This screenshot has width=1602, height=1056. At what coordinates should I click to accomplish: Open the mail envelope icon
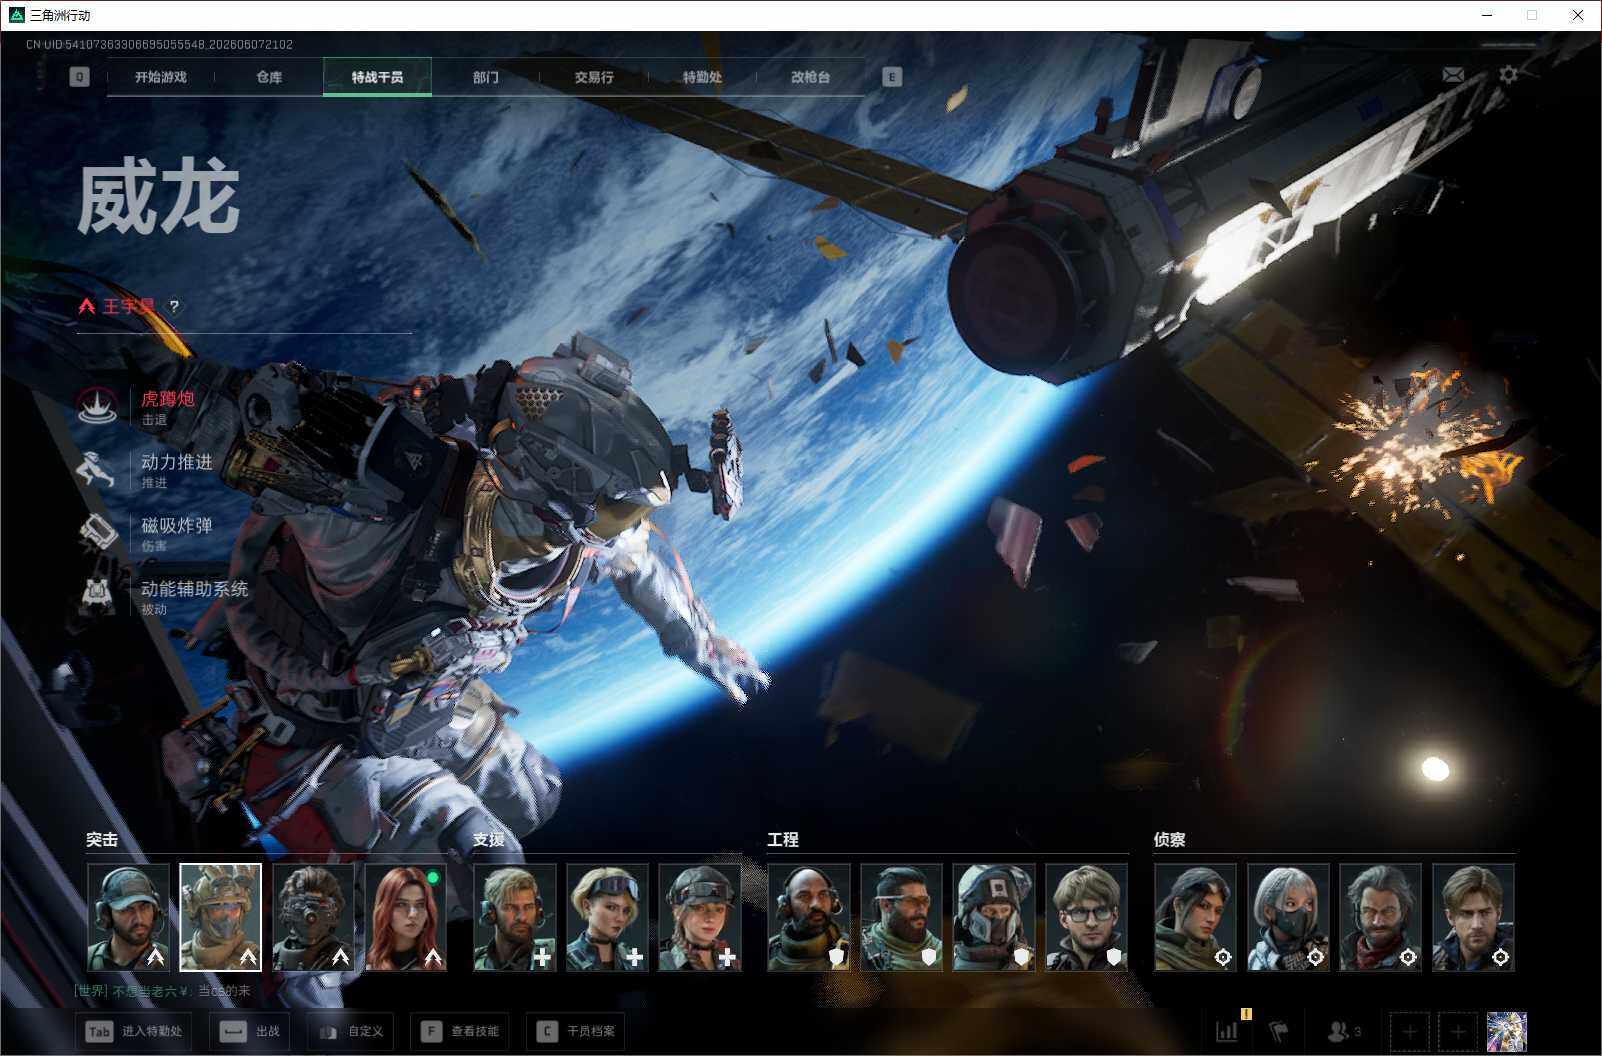[1453, 75]
